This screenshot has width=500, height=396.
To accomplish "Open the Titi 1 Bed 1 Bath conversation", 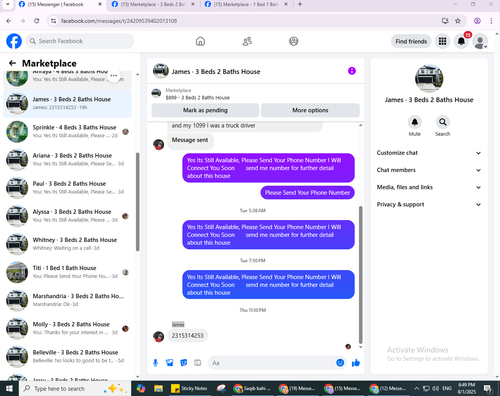I will (x=67, y=272).
